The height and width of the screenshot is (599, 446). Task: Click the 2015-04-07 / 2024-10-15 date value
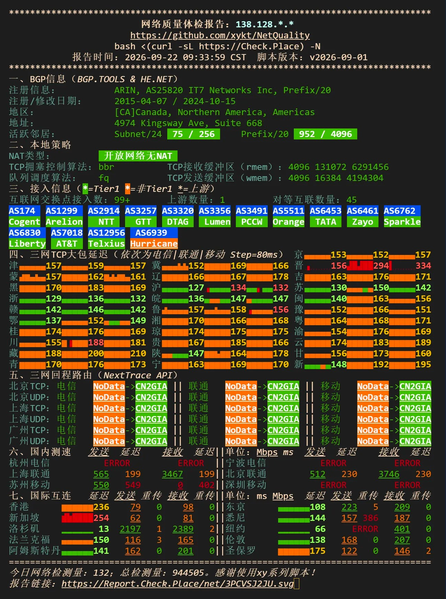coord(175,102)
